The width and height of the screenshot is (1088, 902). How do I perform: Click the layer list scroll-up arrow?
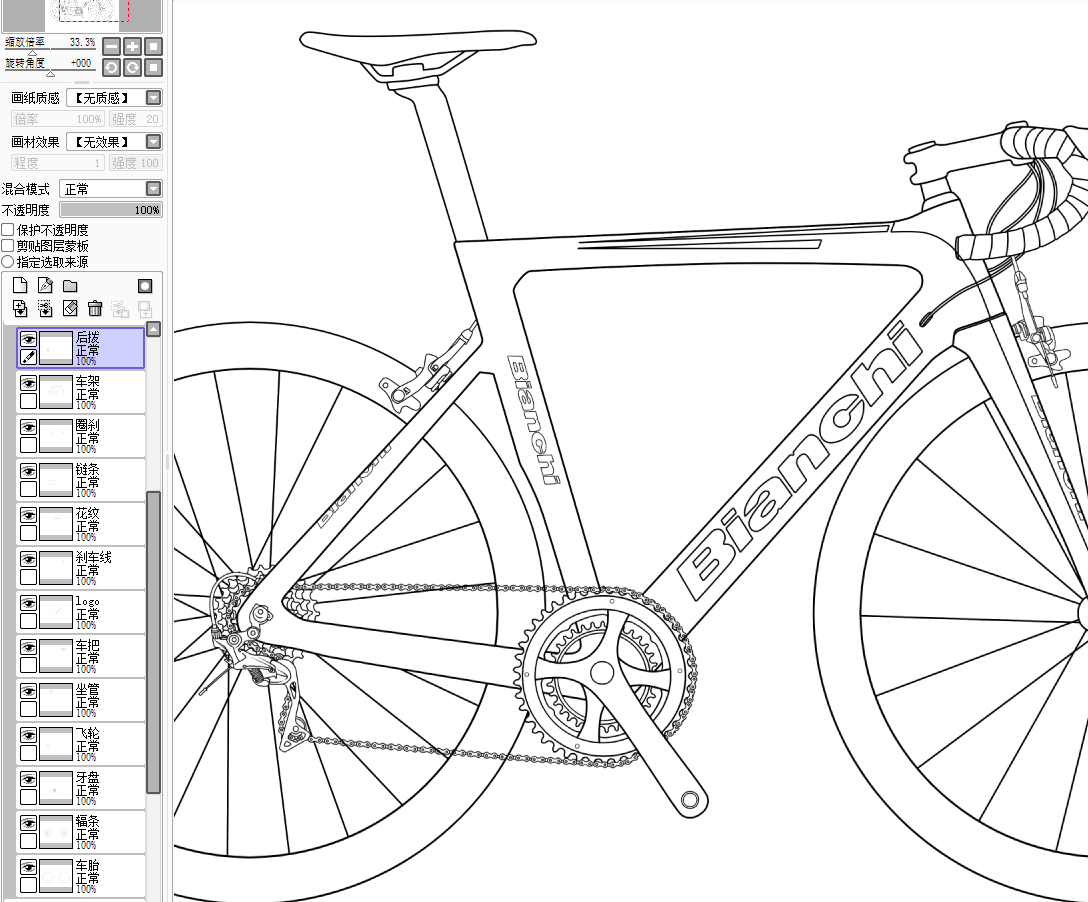[x=153, y=329]
